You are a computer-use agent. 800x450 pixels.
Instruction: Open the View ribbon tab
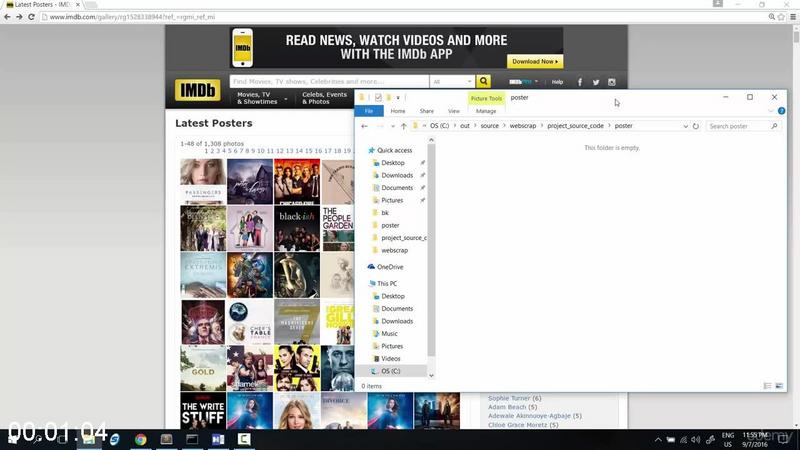(454, 111)
